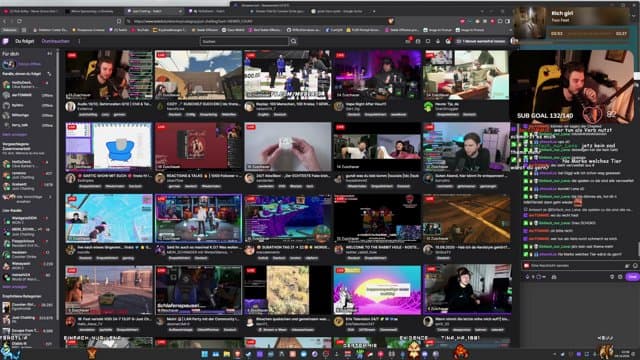Open 'REACTIONS & TALKS' stream title
The width and height of the screenshot is (640, 360).
[203, 176]
